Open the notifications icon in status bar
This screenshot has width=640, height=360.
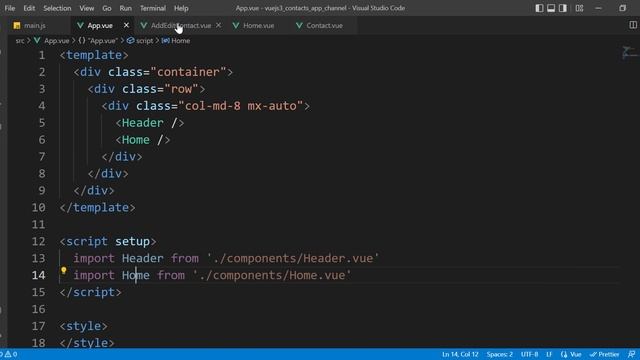(x=631, y=354)
